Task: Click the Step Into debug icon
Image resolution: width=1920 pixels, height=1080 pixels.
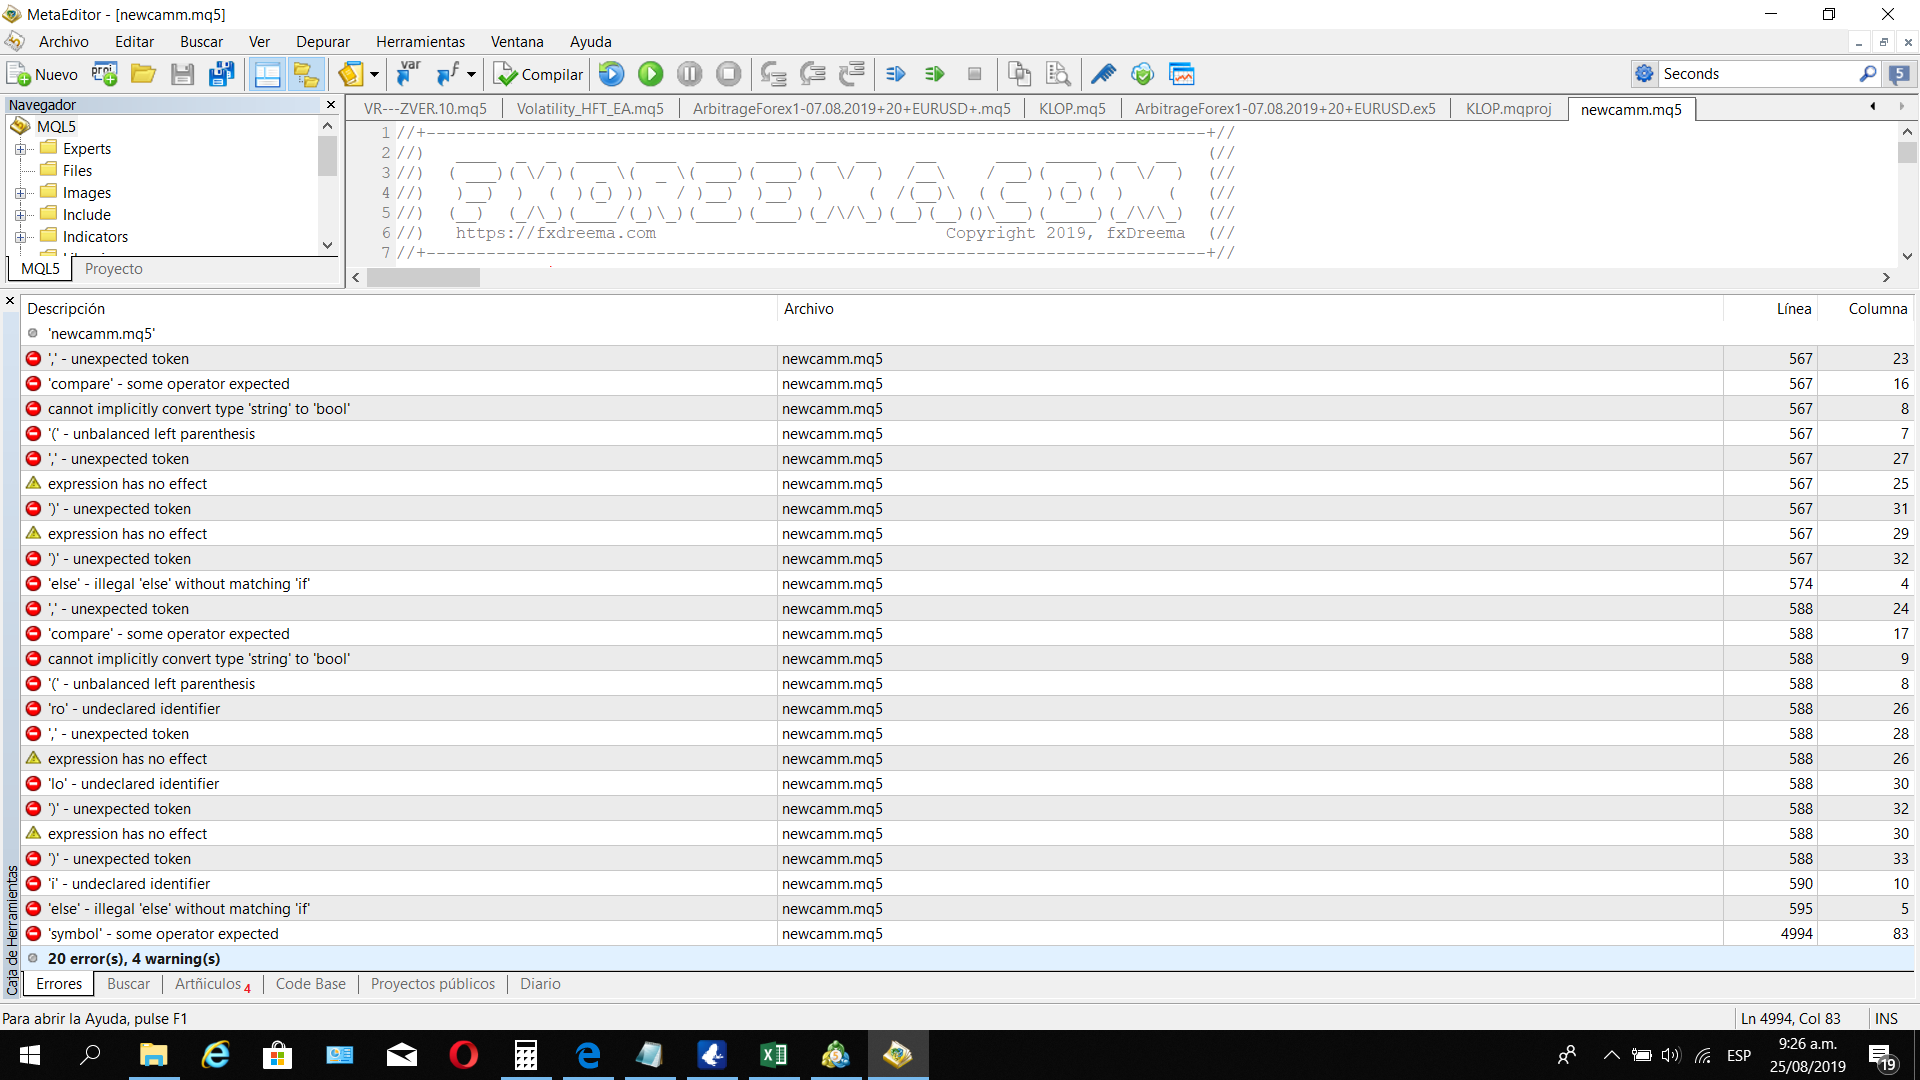Action: [773, 74]
